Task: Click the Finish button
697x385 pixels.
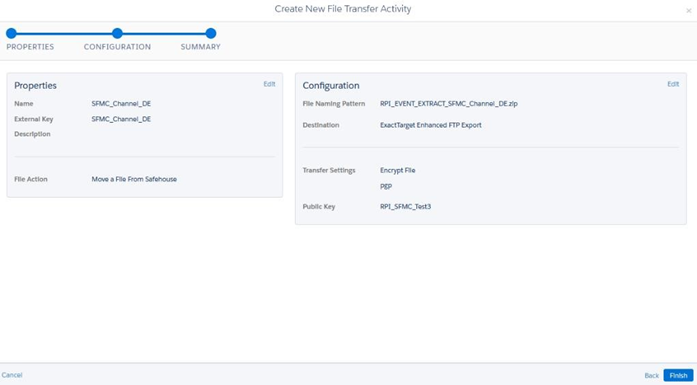Action: [678, 375]
